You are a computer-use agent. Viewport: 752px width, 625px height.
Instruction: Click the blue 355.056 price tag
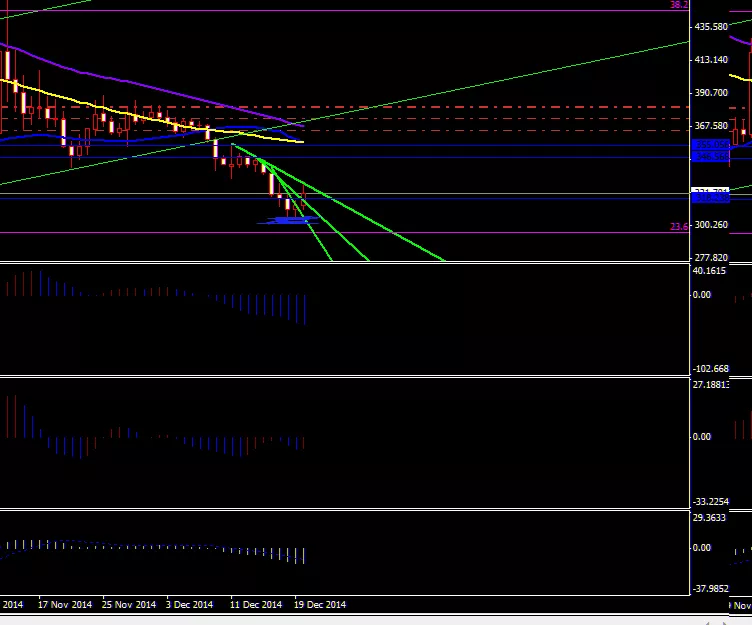tap(710, 146)
